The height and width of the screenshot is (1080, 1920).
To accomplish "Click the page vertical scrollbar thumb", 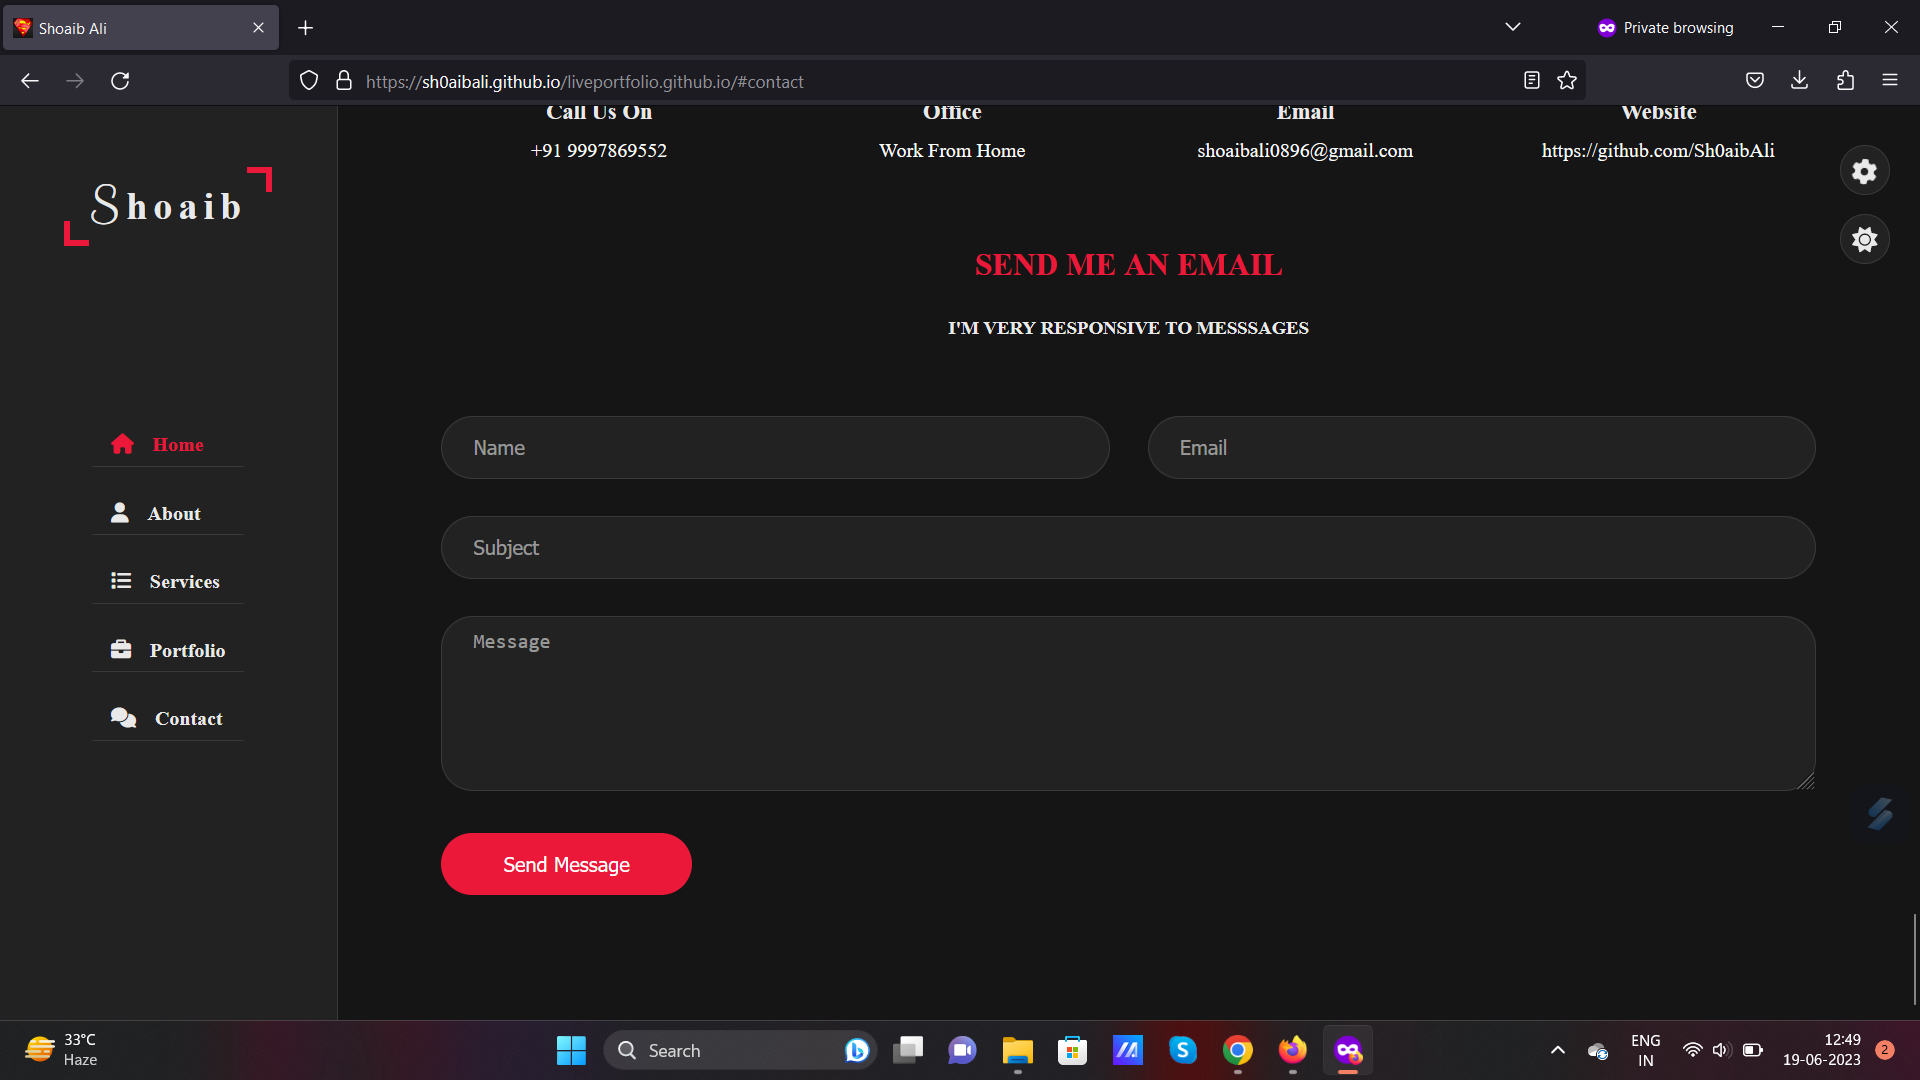I will point(1914,958).
